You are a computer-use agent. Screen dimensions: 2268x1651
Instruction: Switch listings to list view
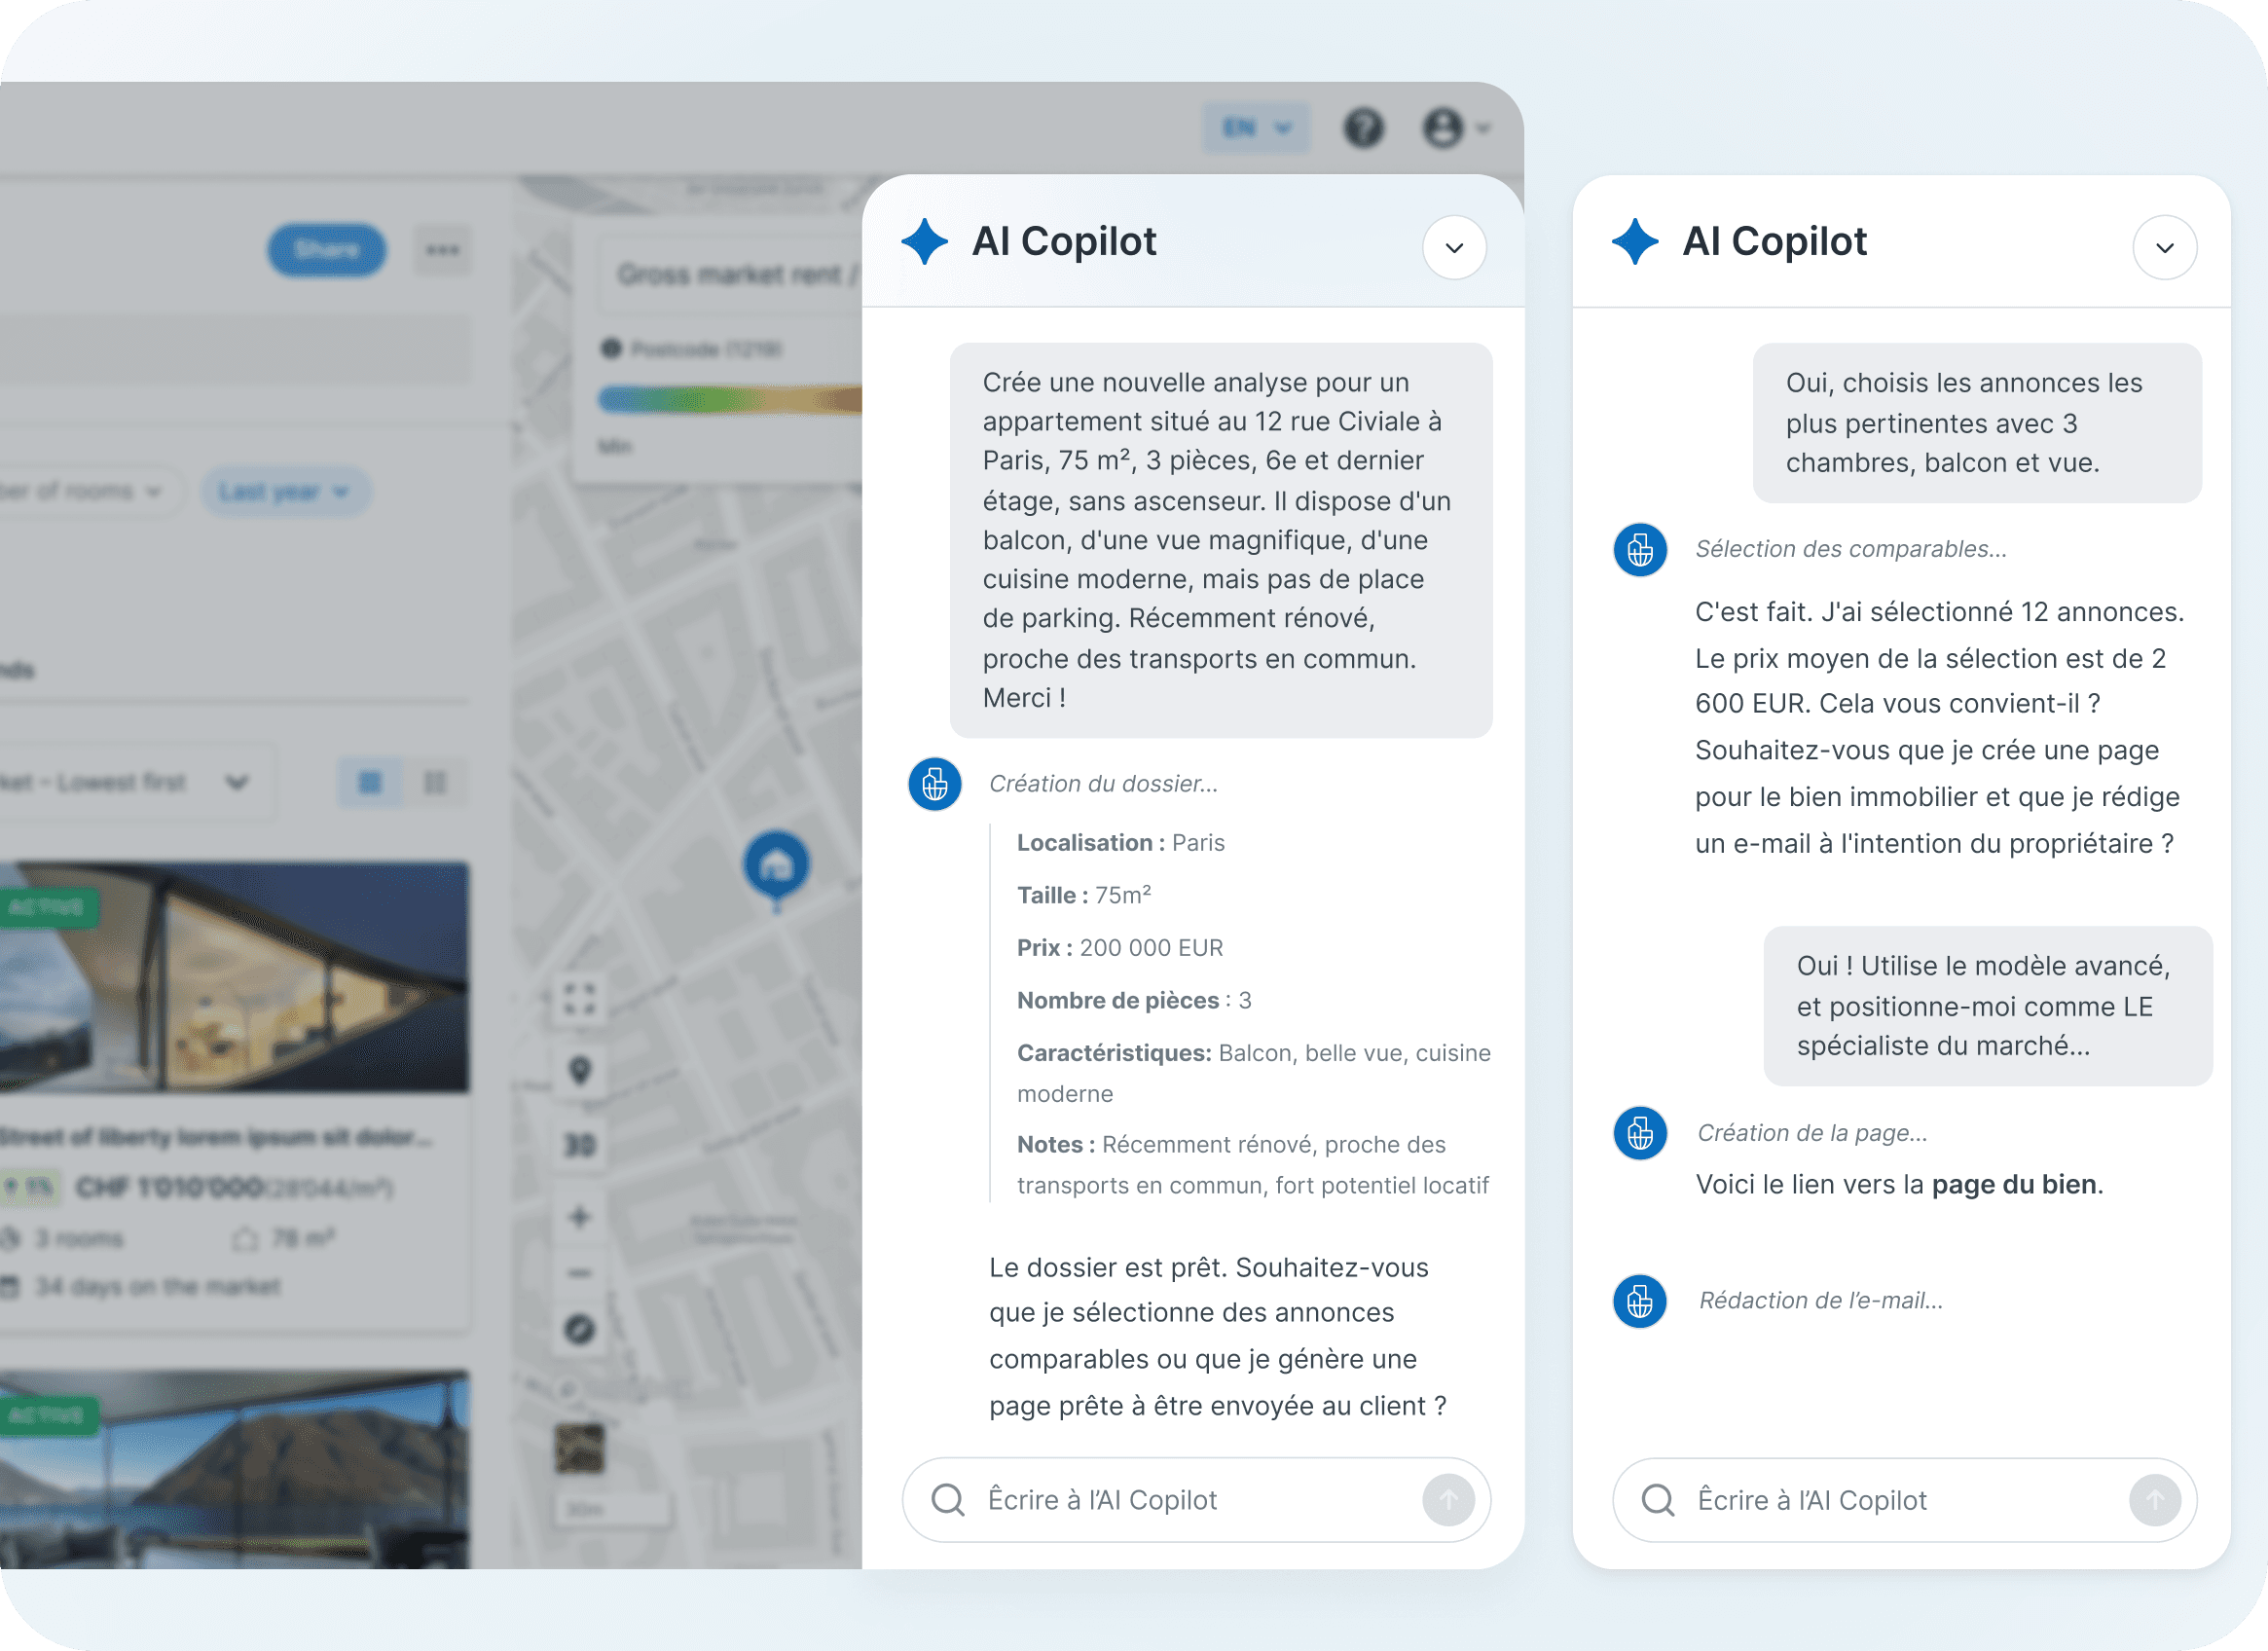(x=435, y=782)
